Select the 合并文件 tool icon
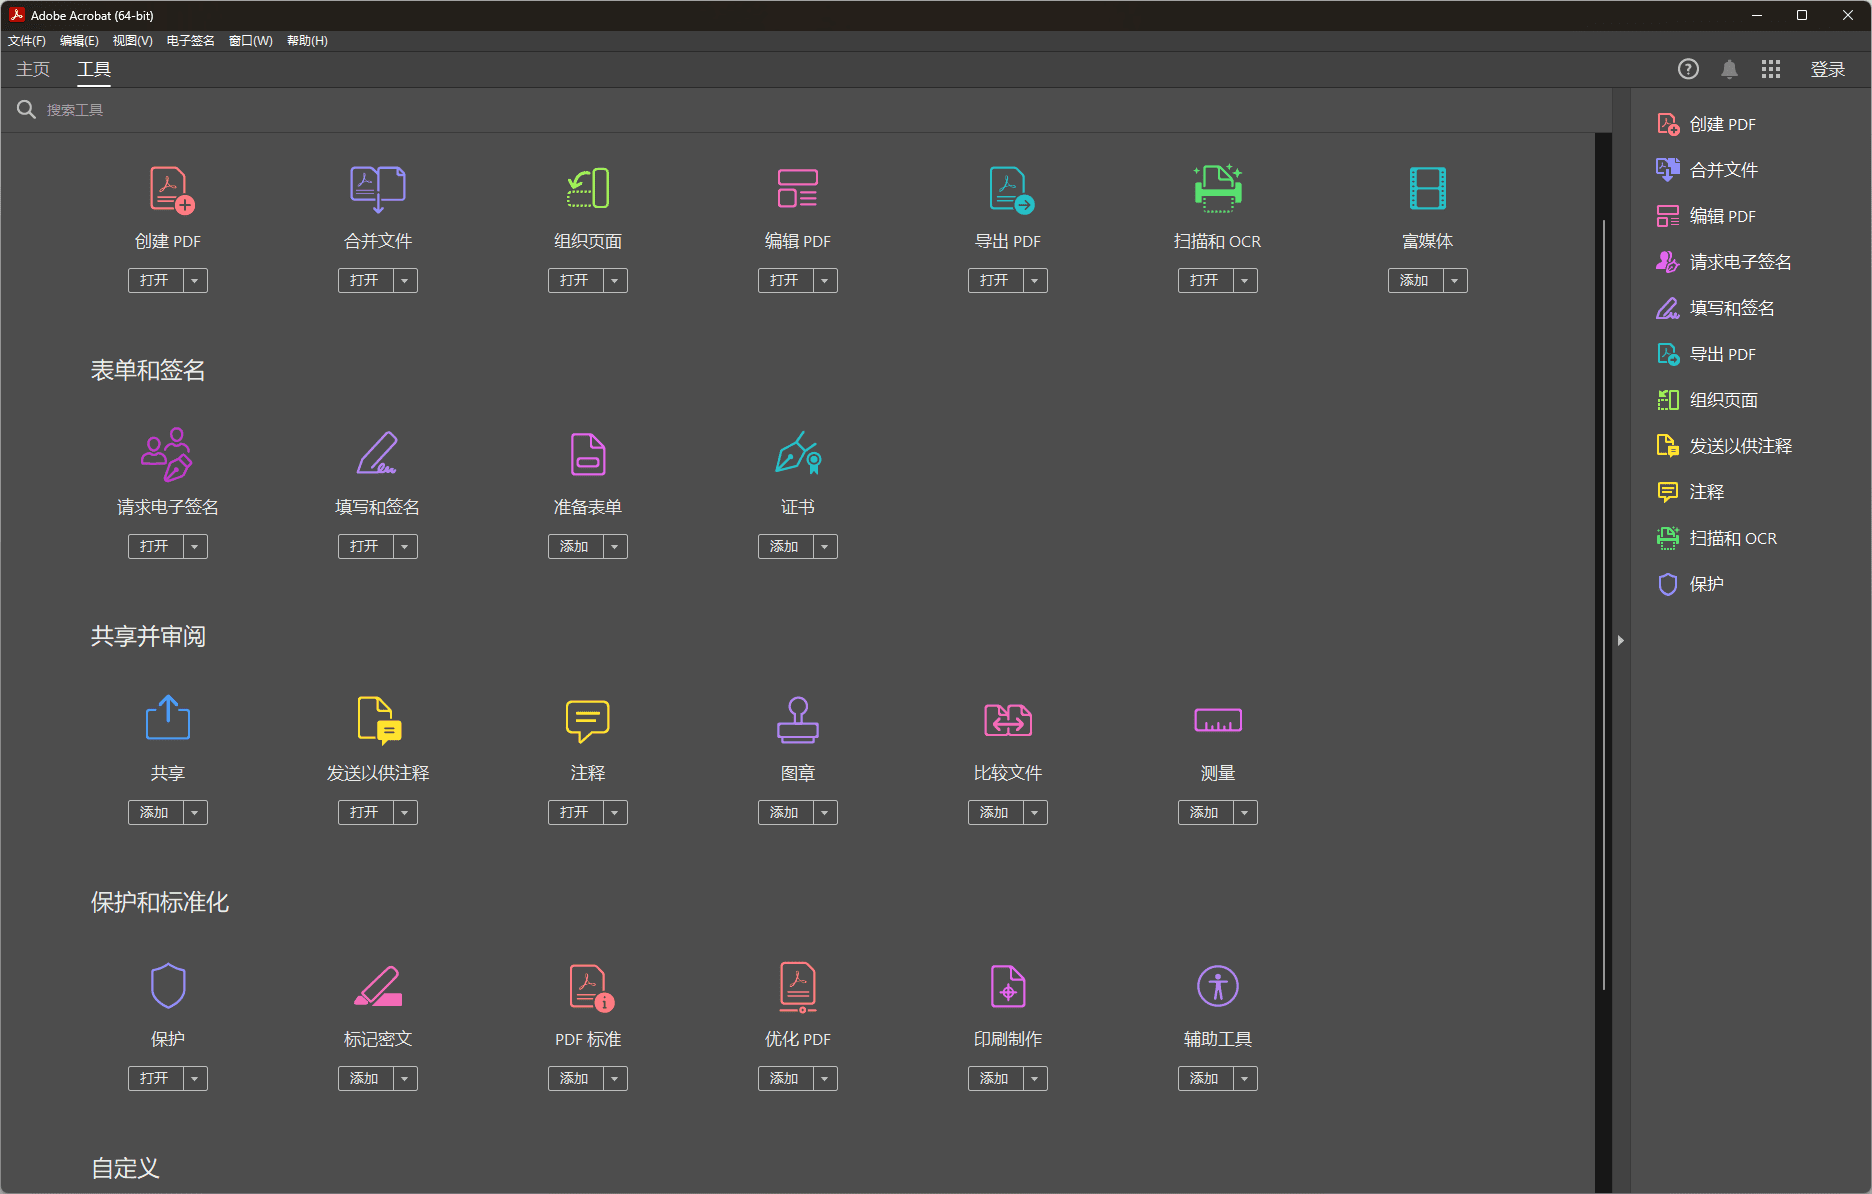 377,189
